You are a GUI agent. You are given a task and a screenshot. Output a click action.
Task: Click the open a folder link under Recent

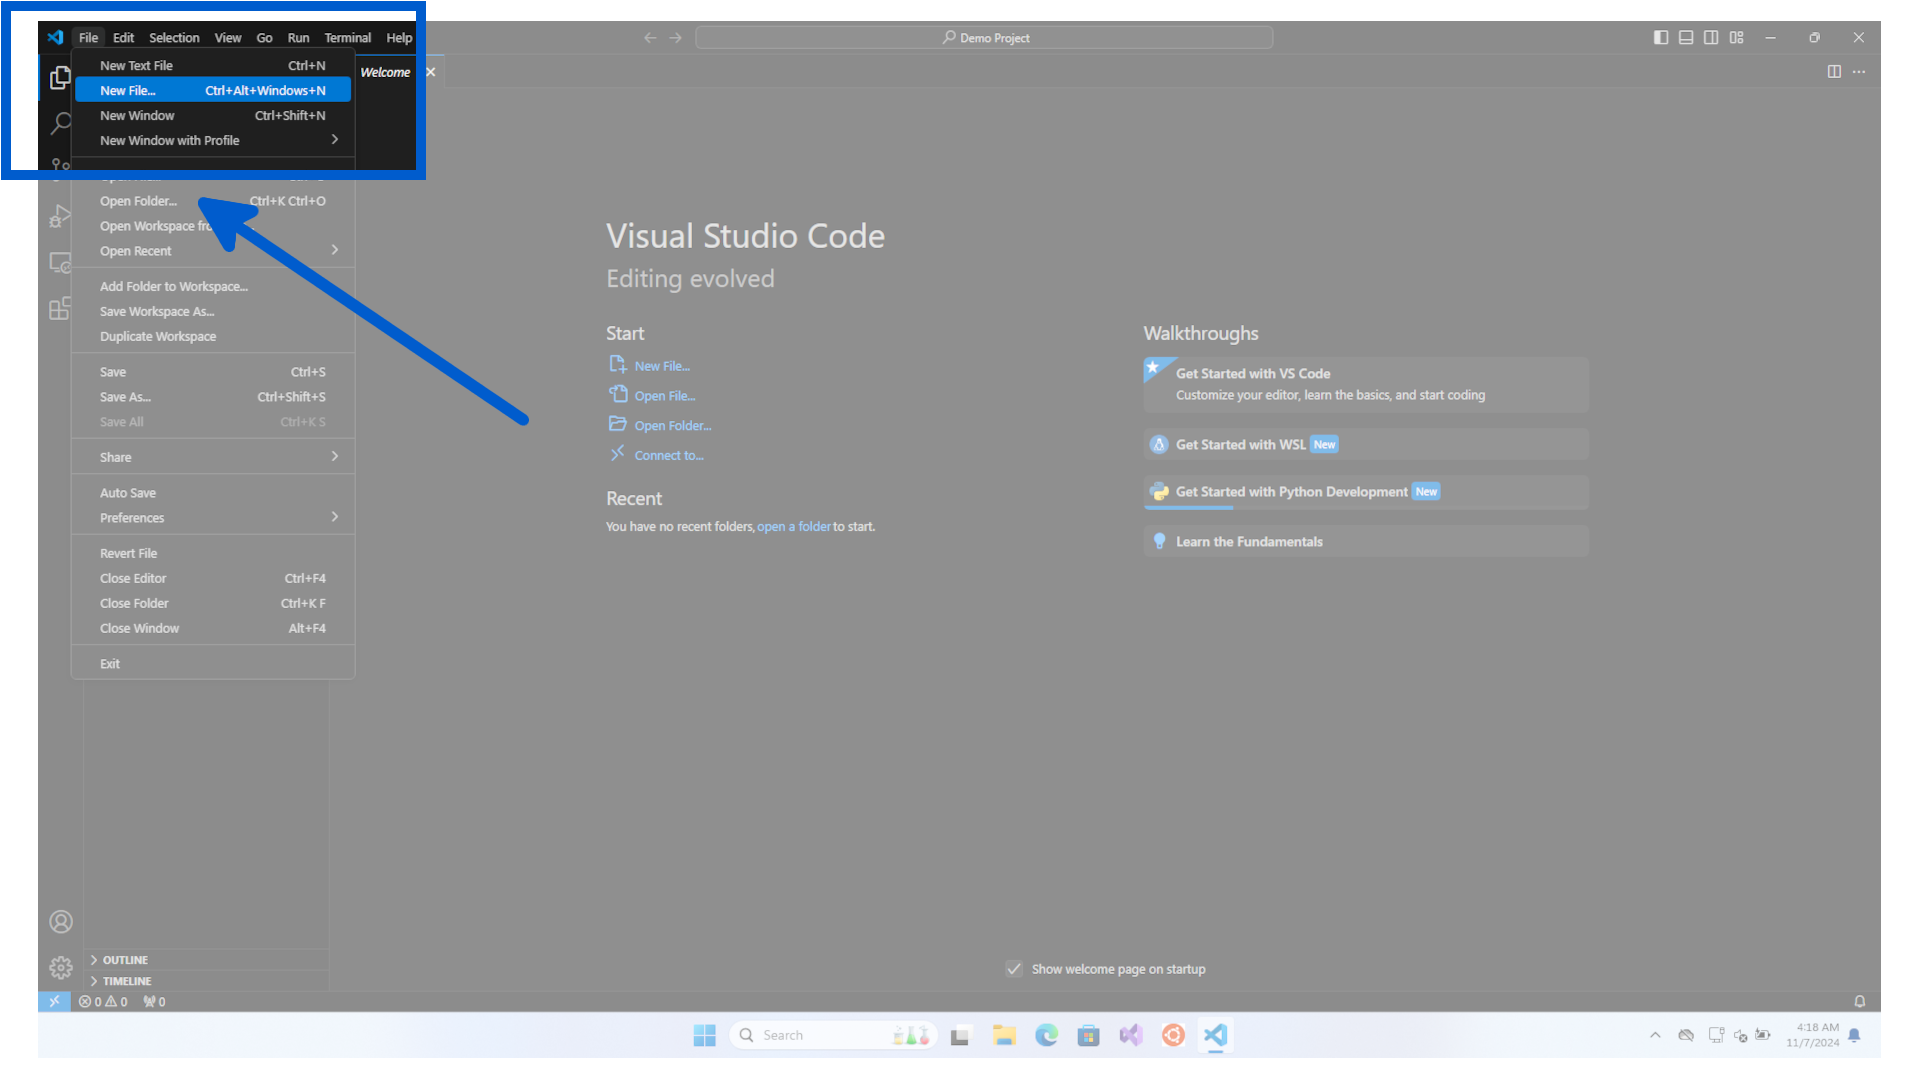(x=794, y=526)
